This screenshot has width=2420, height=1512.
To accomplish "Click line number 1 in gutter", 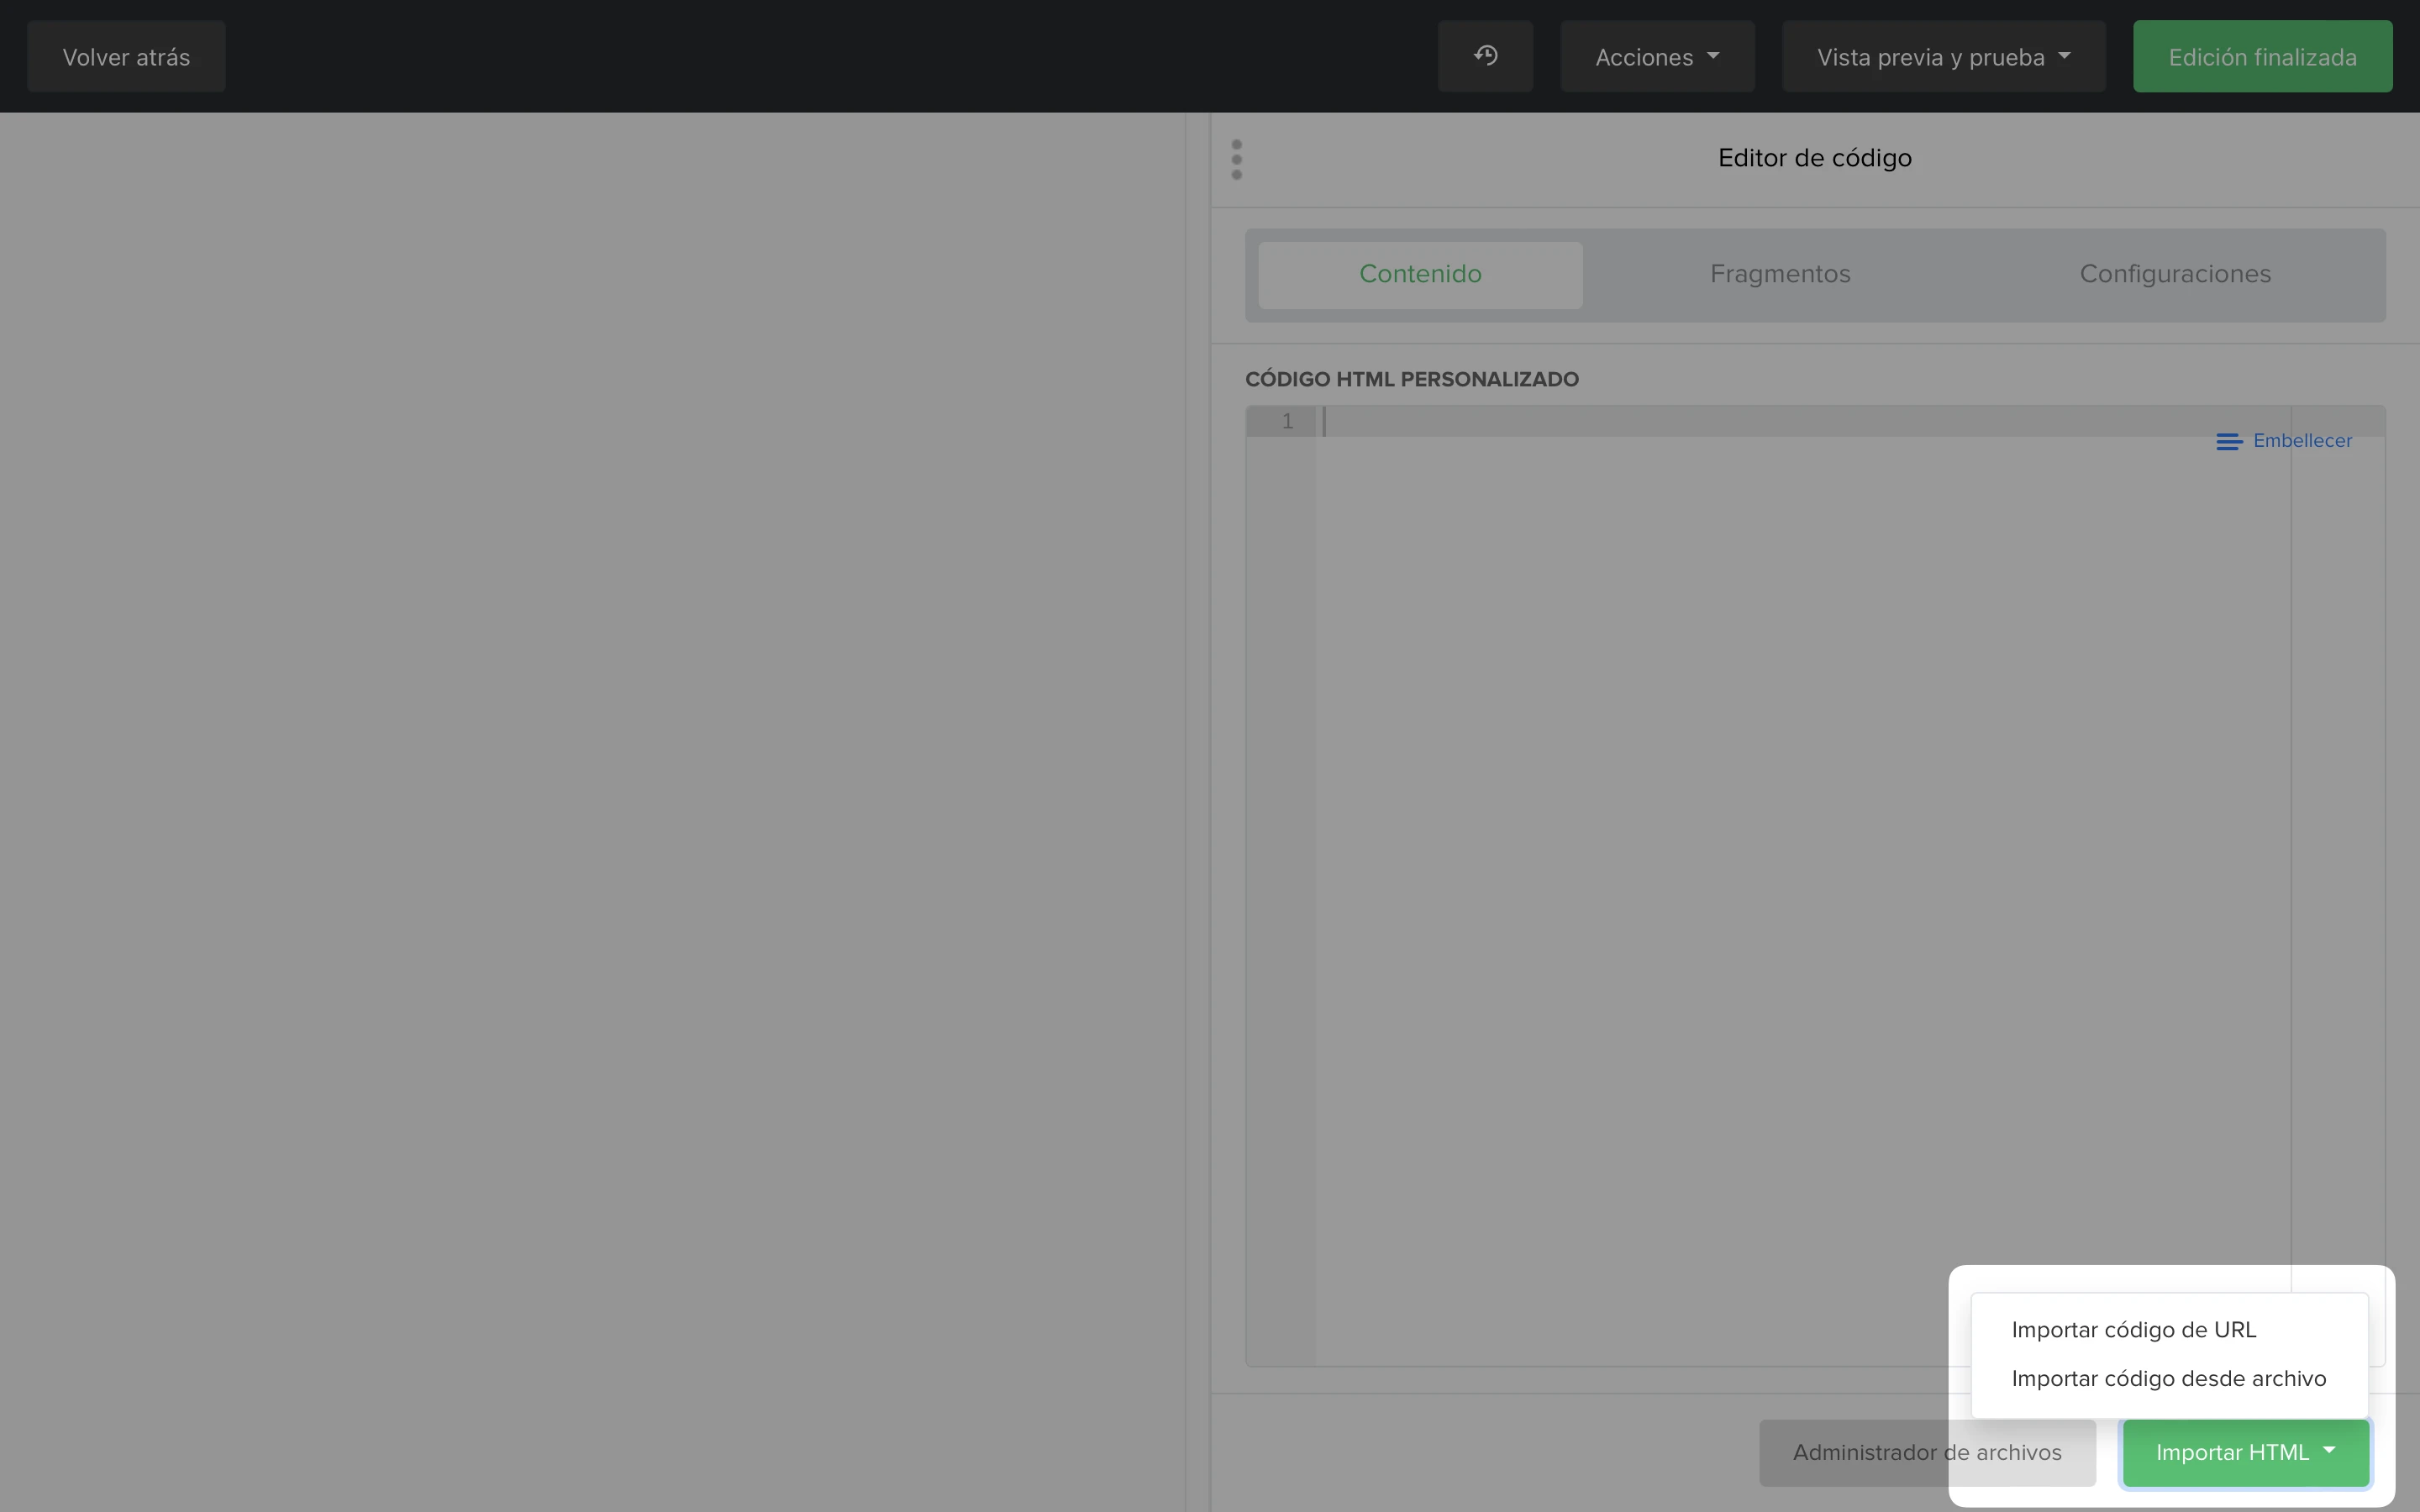I will 1287,421.
